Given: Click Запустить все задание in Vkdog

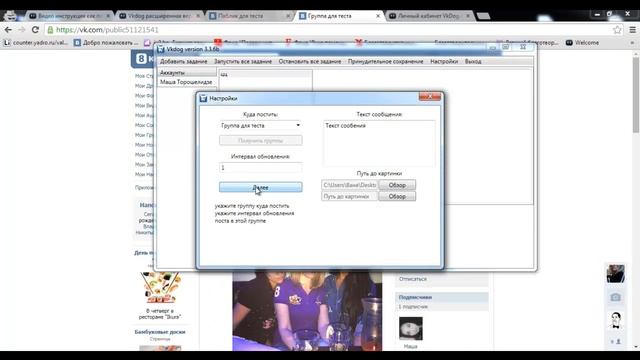Looking at the screenshot, I should 243,61.
